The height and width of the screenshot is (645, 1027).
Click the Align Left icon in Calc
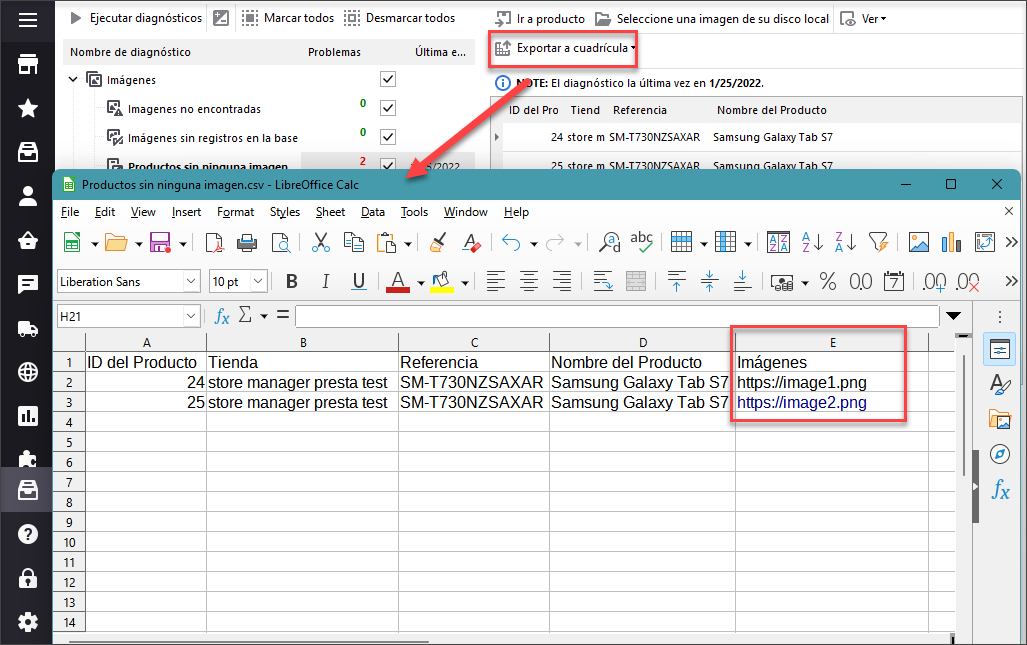496,282
